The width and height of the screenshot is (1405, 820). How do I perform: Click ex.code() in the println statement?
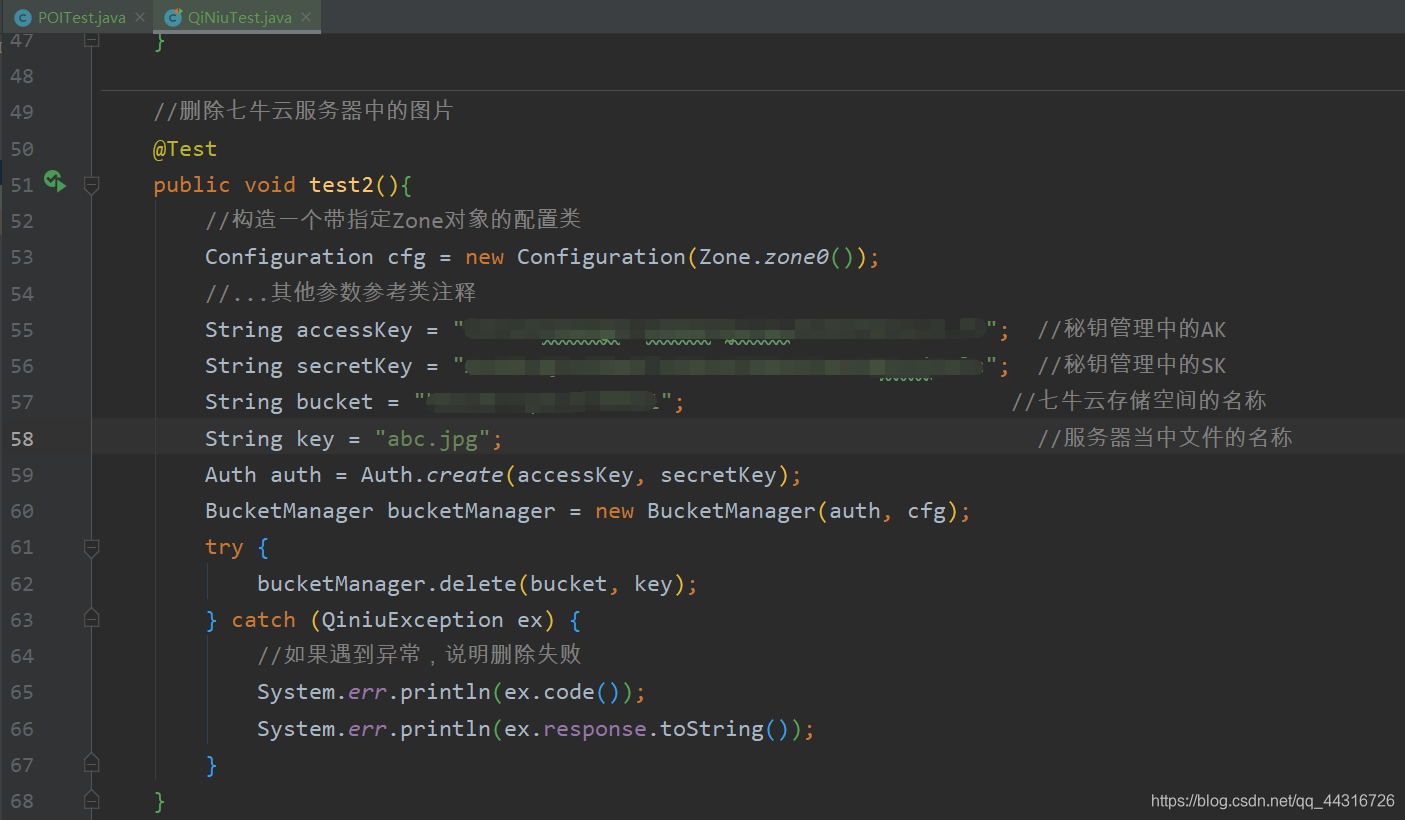[x=563, y=692]
